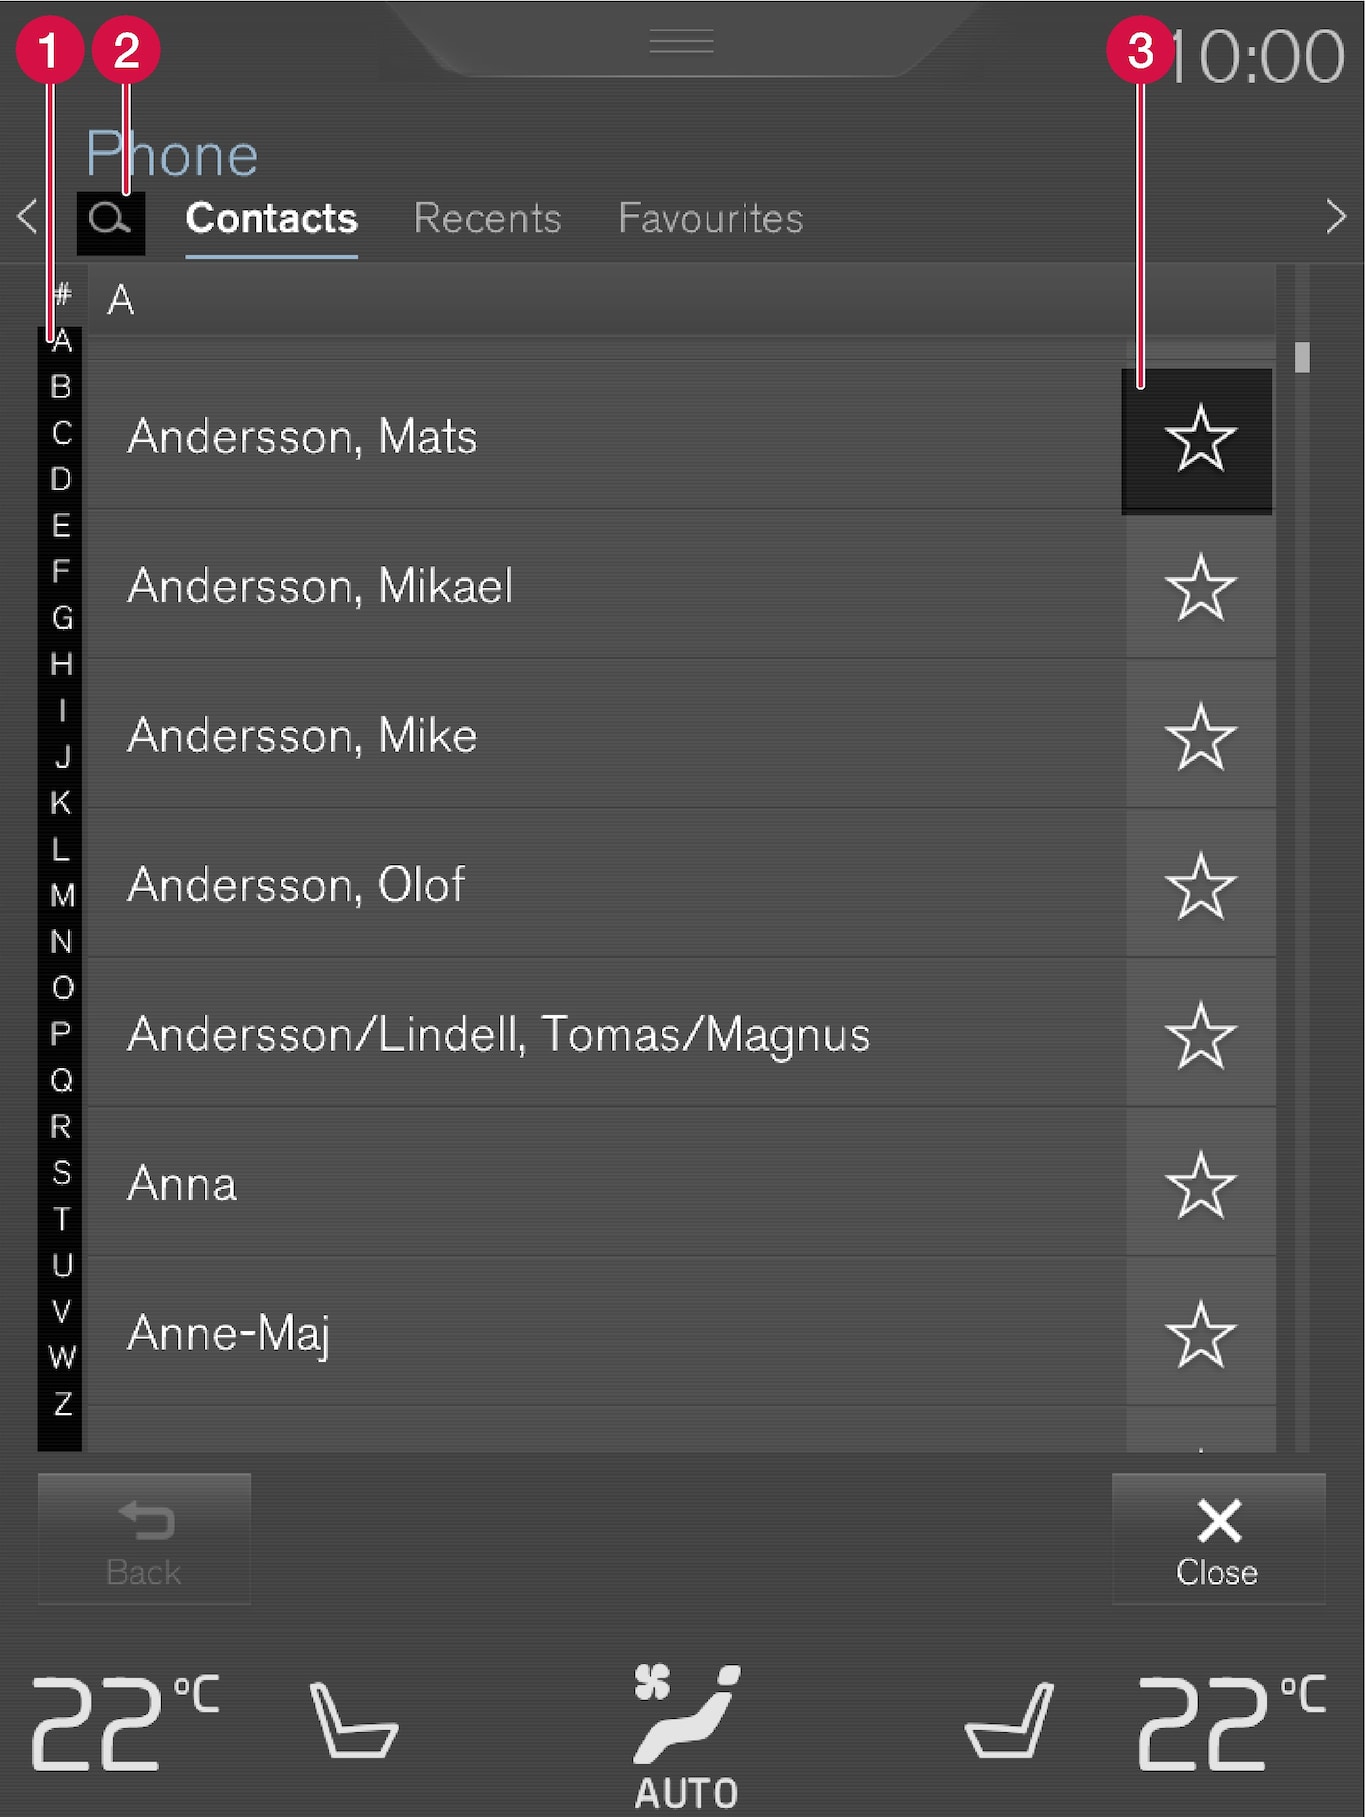The image size is (1366, 1817).
Task: Switch to the Favourites tab
Action: 710,219
